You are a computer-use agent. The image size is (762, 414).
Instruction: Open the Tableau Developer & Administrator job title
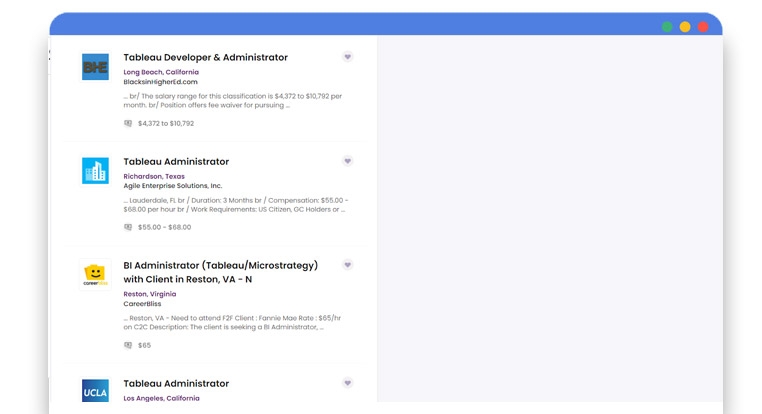pyautogui.click(x=205, y=58)
